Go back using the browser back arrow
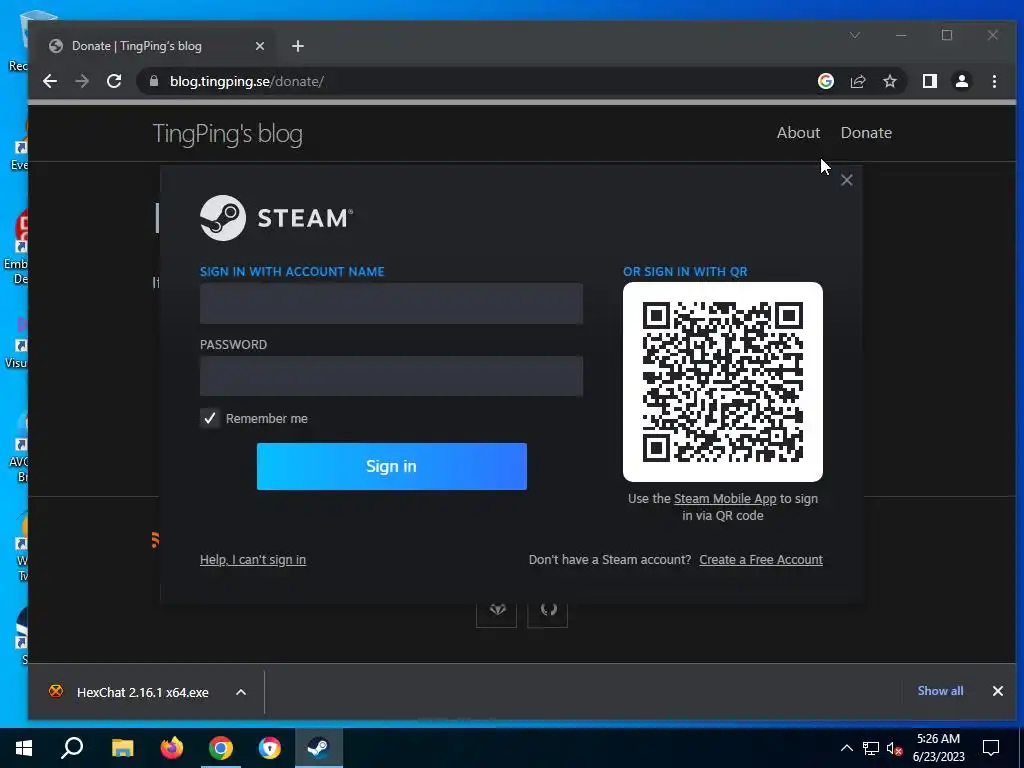The image size is (1024, 768). coord(50,81)
